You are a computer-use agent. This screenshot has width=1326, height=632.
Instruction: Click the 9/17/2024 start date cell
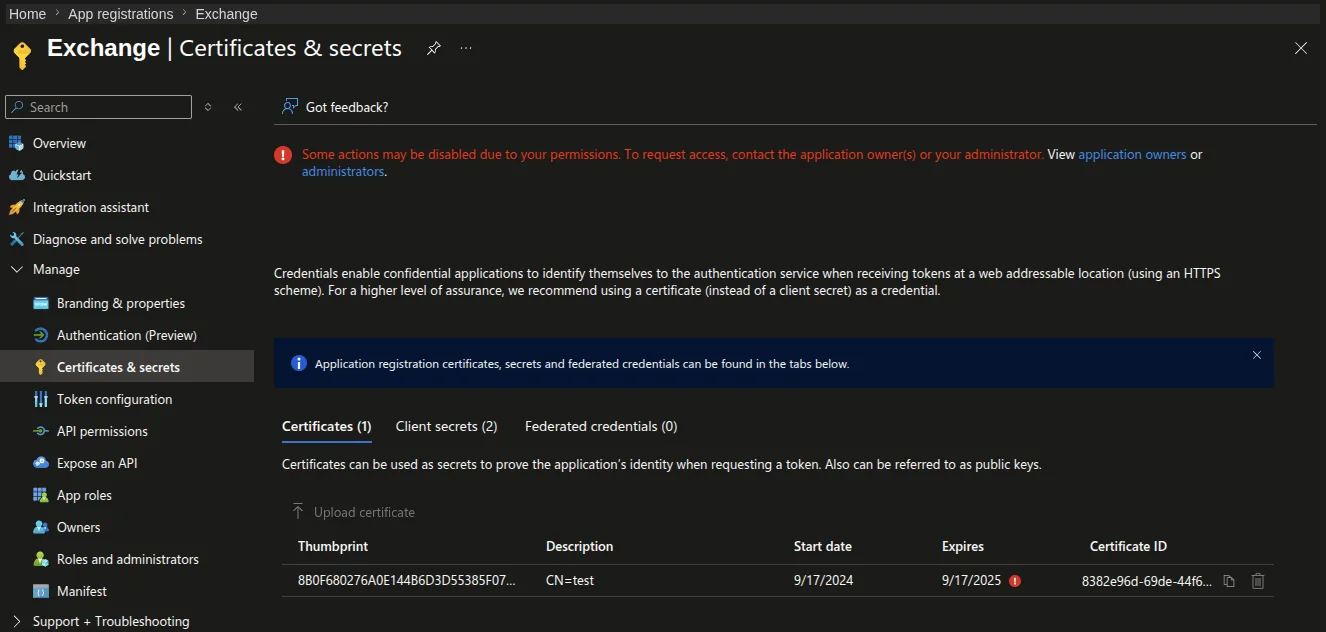pos(824,581)
